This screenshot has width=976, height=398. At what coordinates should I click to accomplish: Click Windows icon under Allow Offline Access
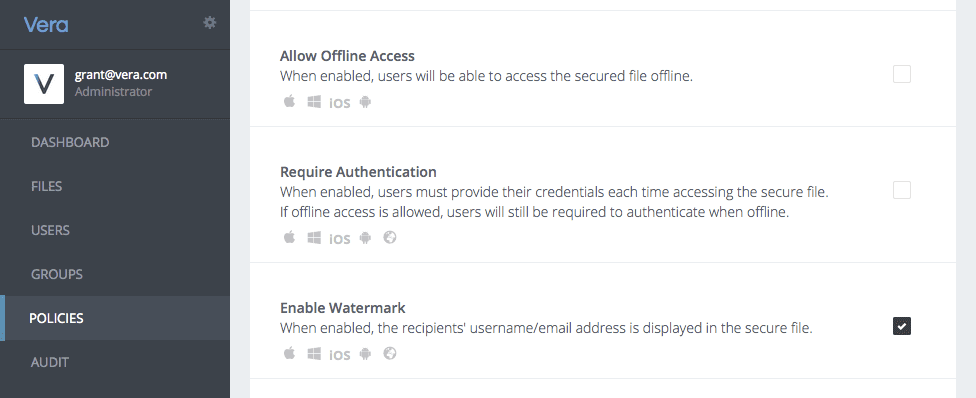pos(314,102)
